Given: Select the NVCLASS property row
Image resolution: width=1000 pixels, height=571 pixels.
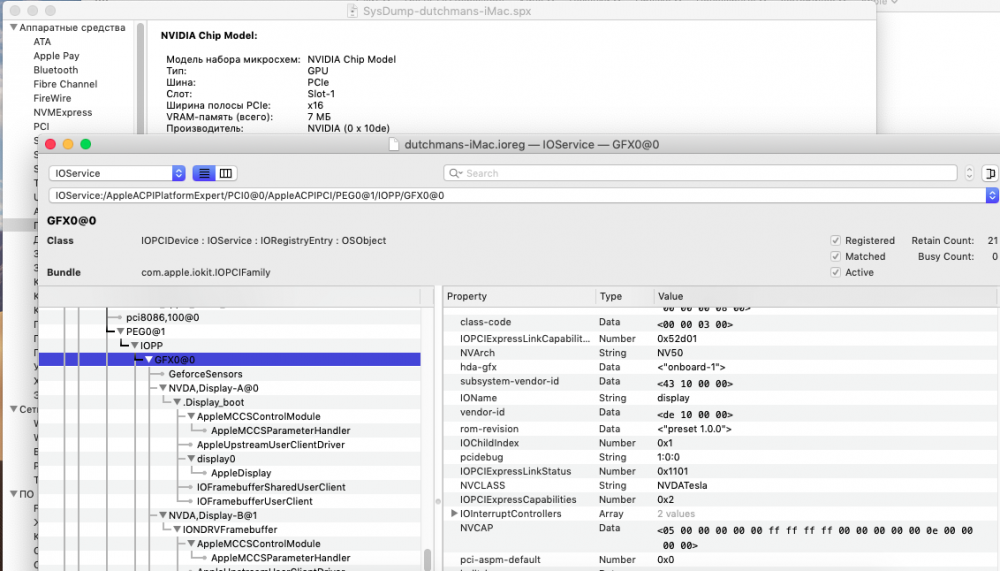Looking at the screenshot, I should (x=721, y=486).
